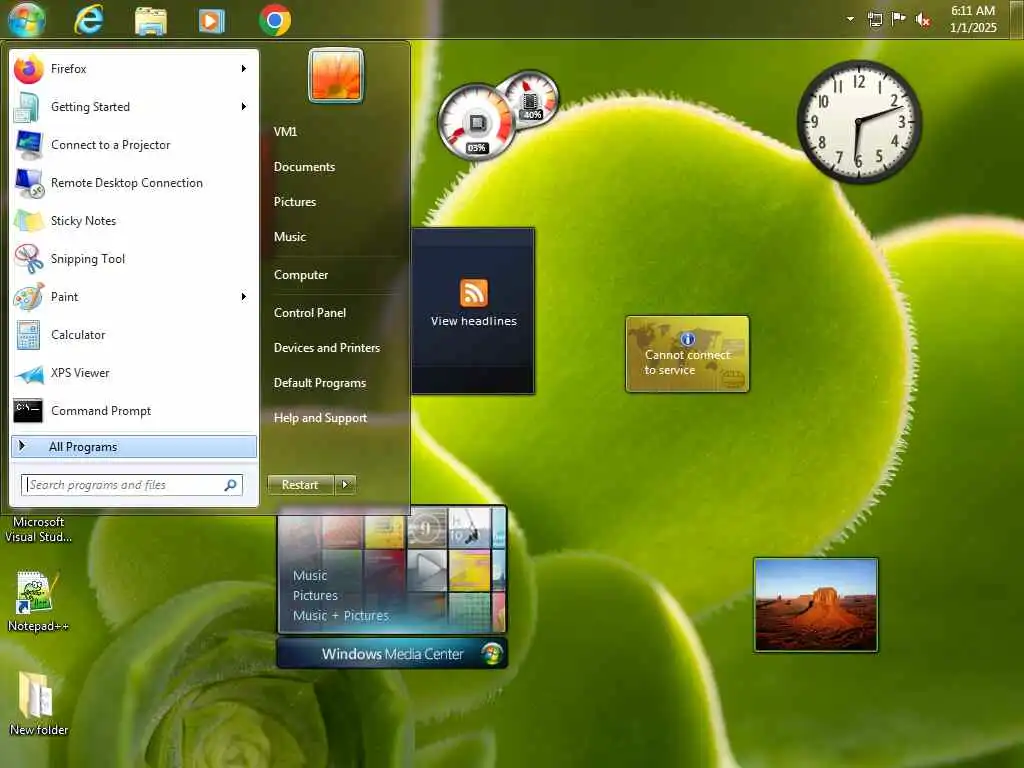Open Devices and Printers
The height and width of the screenshot is (768, 1024).
click(327, 348)
